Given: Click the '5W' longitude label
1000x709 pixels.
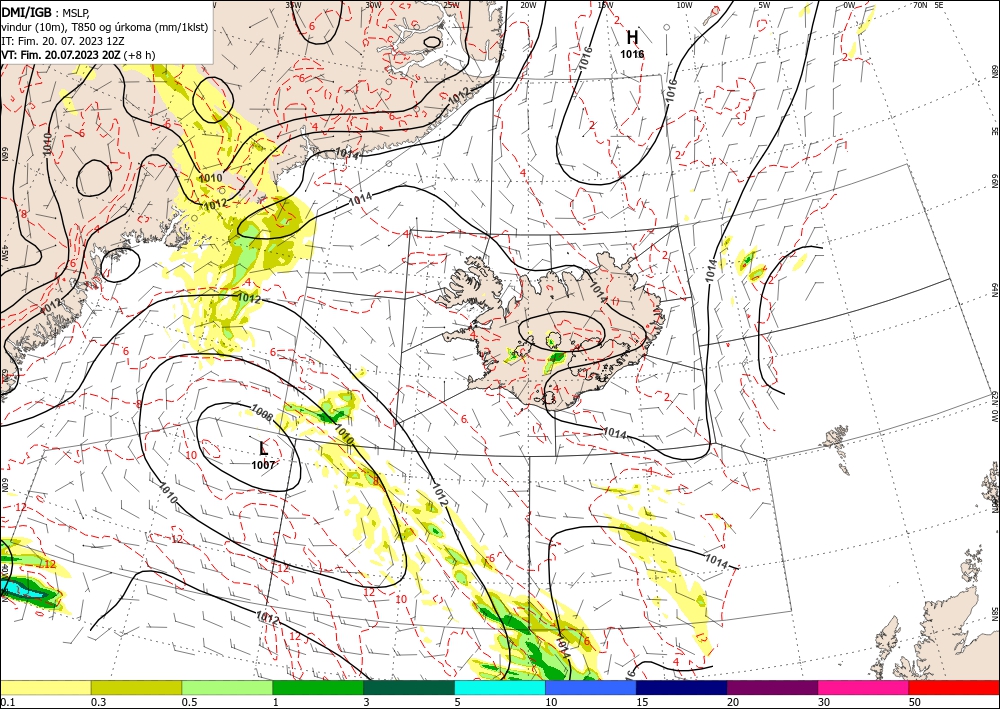Looking at the screenshot, I should 765,5.
